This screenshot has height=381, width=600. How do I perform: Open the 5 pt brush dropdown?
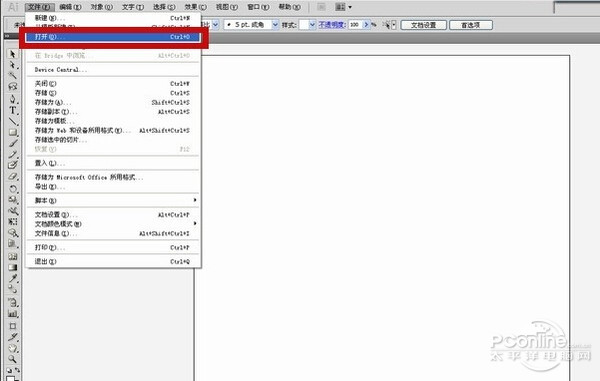coord(275,25)
